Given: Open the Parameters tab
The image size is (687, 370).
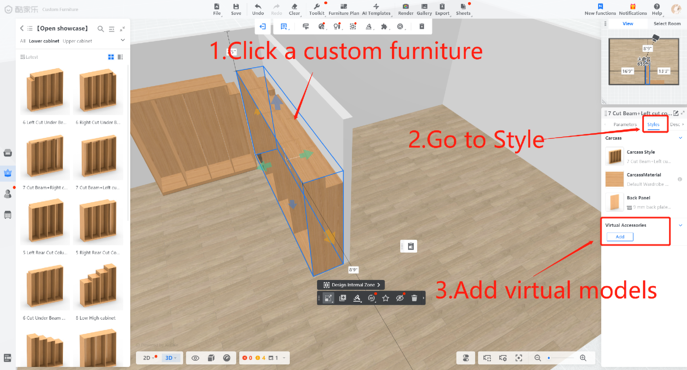Looking at the screenshot, I should 625,125.
